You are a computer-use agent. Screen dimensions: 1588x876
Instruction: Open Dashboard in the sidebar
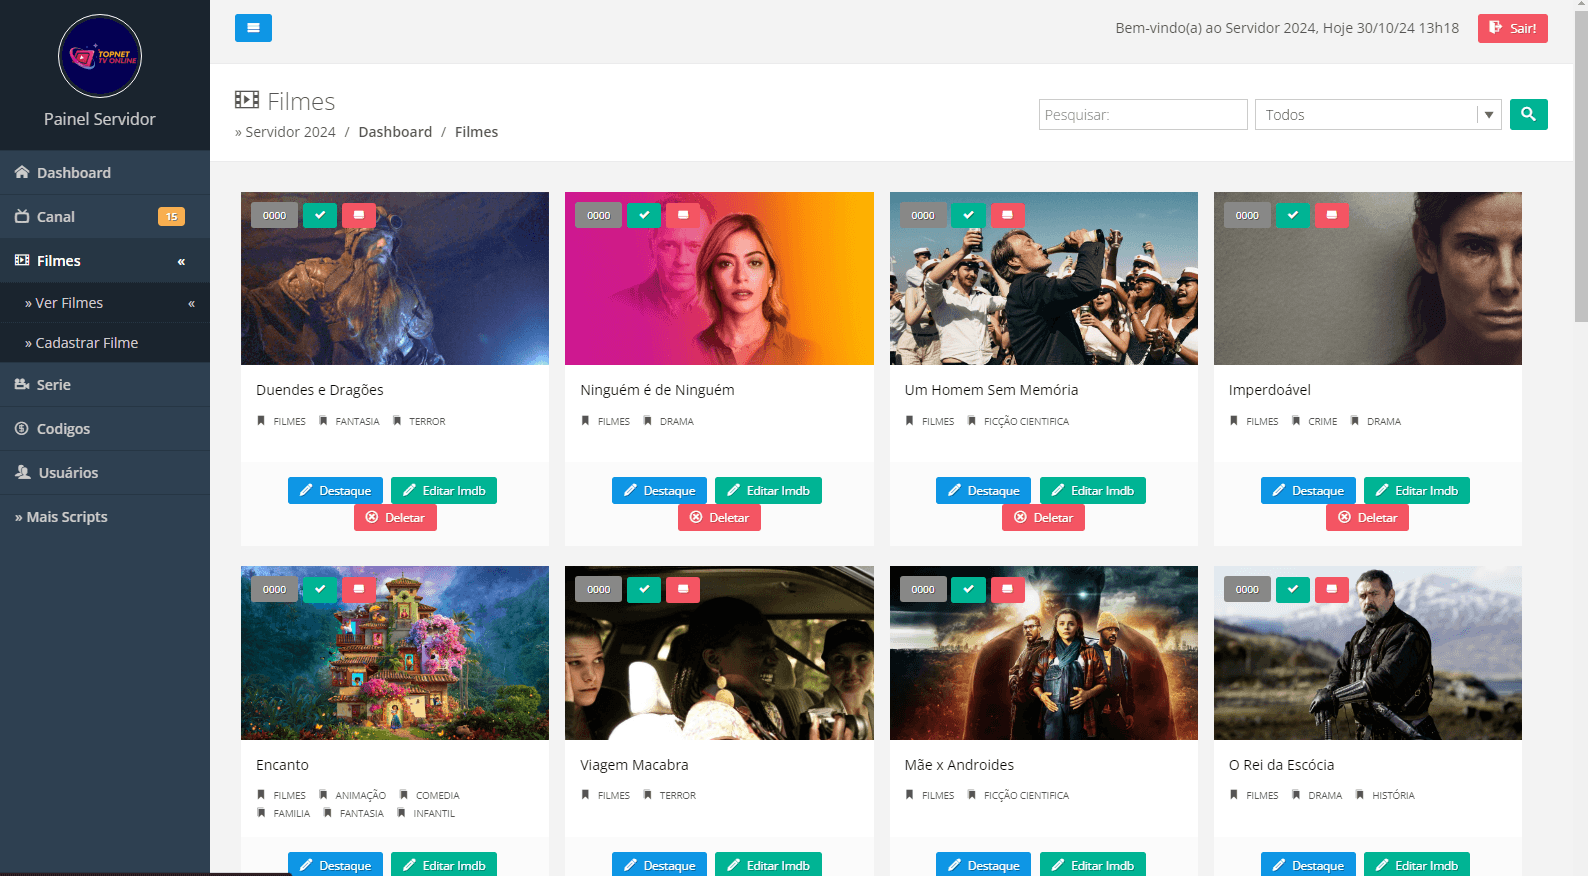(105, 173)
